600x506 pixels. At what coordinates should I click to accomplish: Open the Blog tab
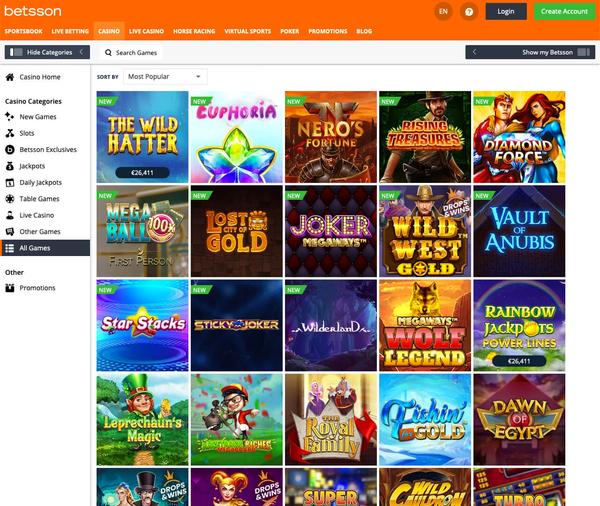(x=364, y=31)
